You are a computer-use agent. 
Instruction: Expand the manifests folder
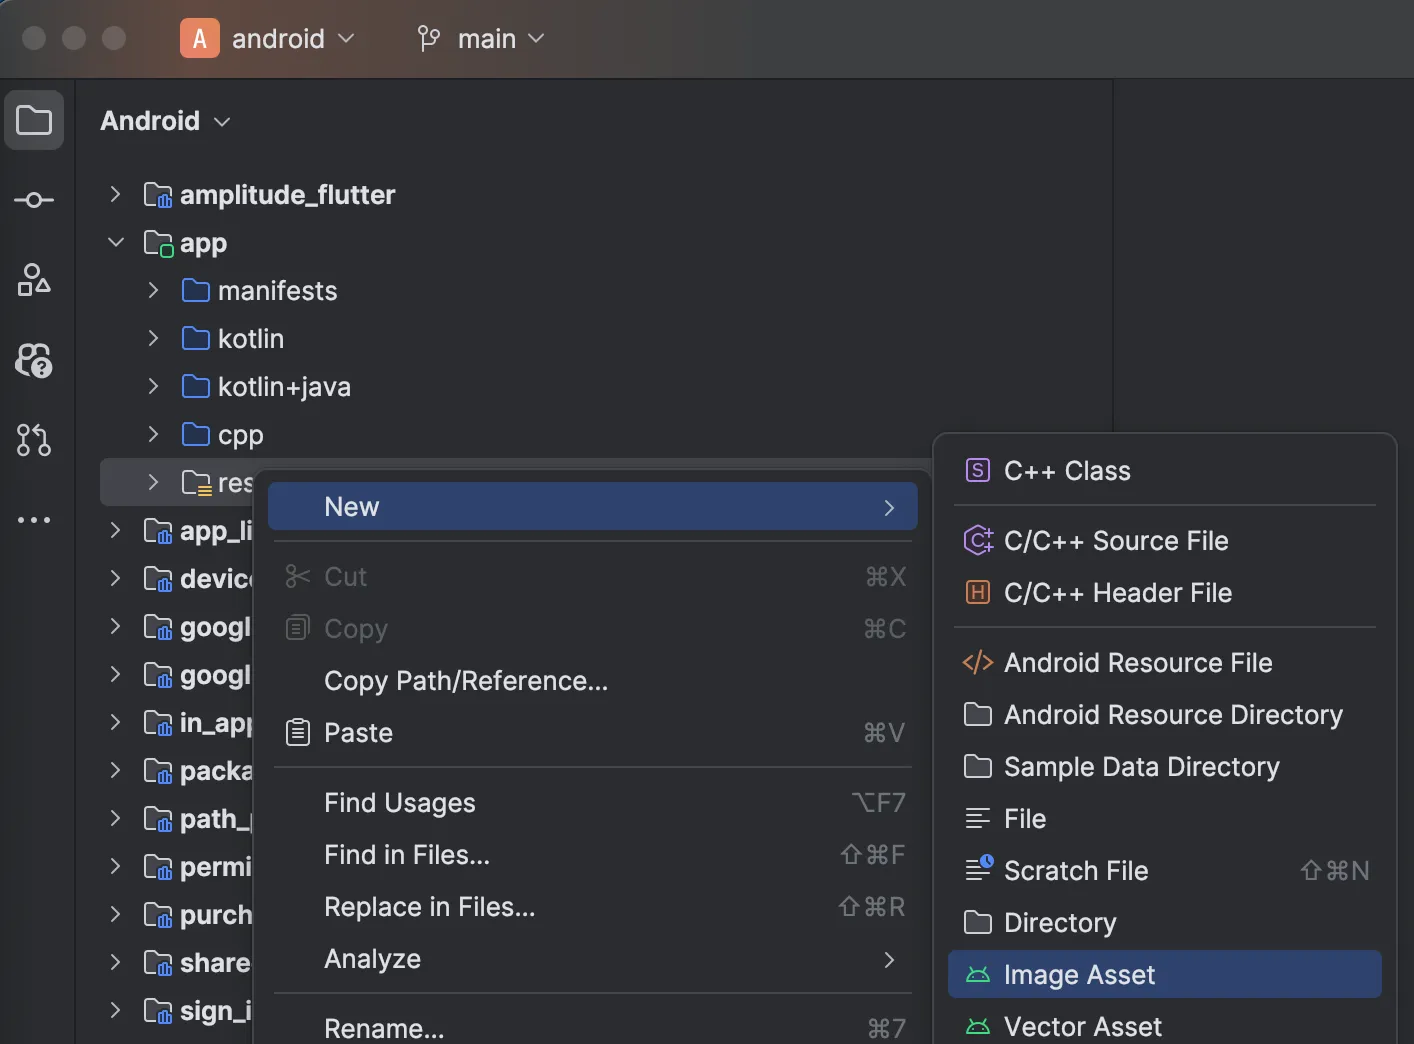(153, 290)
